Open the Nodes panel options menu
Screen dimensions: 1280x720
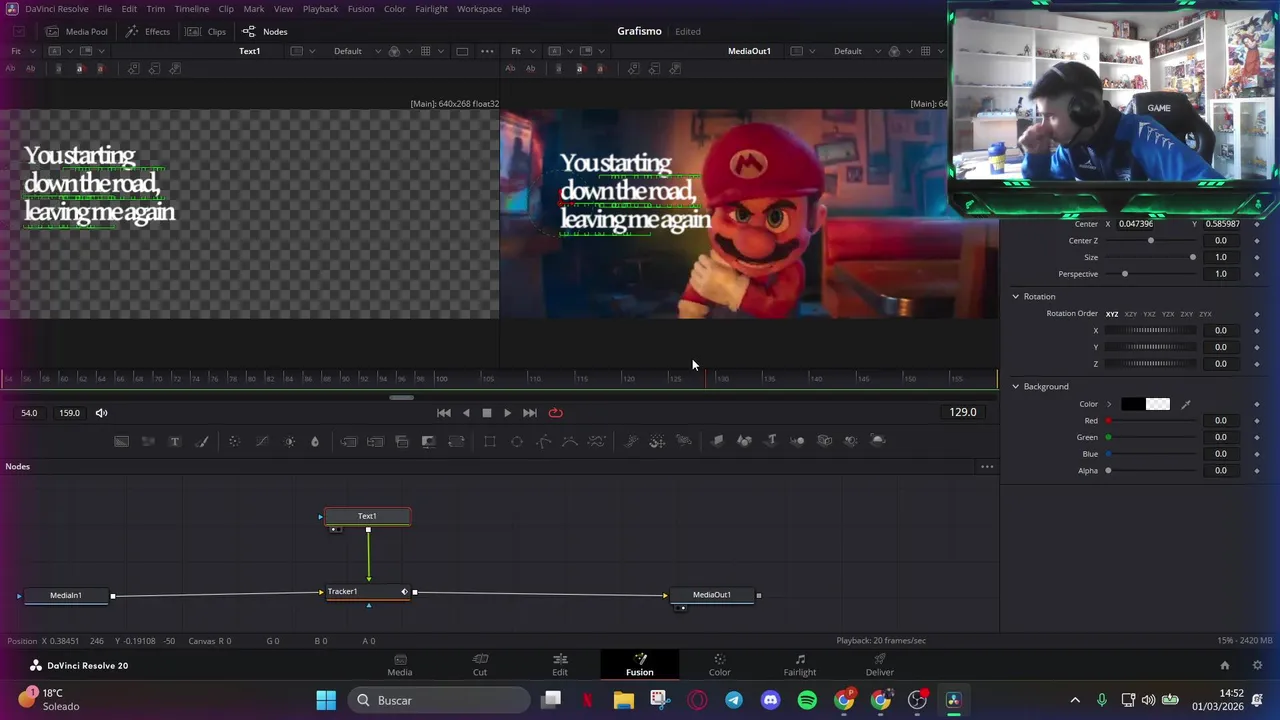(987, 467)
